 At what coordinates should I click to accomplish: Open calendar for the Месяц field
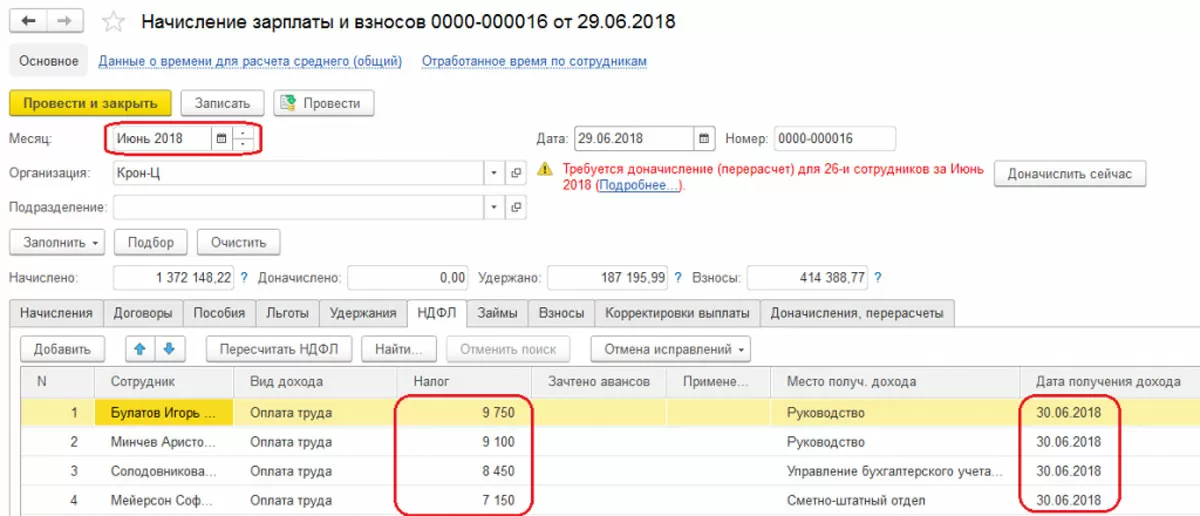220,139
